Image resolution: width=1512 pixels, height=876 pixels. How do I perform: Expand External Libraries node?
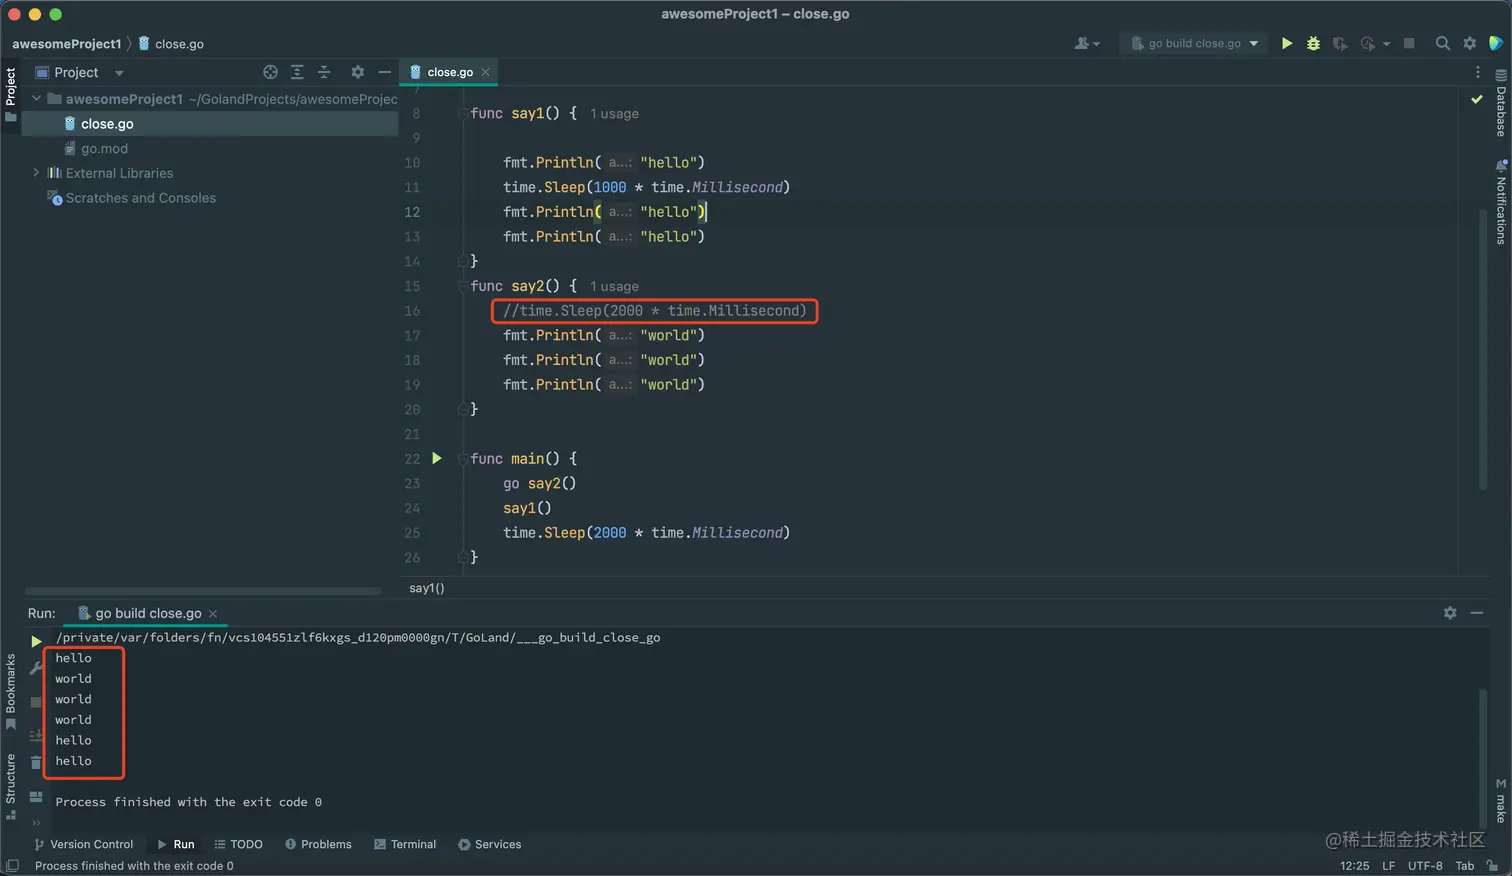point(36,173)
